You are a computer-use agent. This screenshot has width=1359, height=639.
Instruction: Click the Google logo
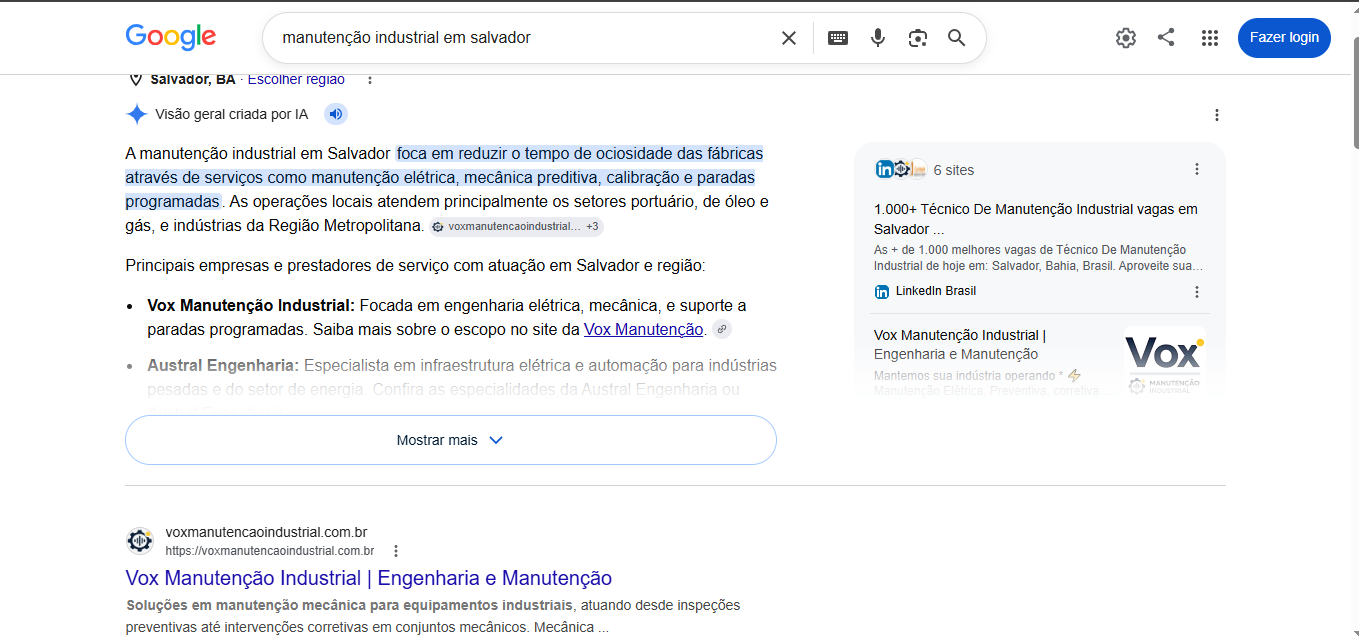171,37
